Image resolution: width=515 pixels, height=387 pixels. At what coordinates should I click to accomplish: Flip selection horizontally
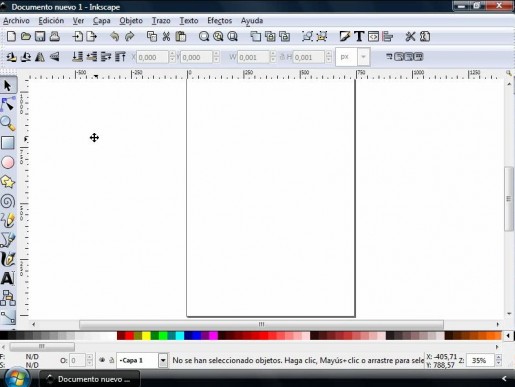40,57
